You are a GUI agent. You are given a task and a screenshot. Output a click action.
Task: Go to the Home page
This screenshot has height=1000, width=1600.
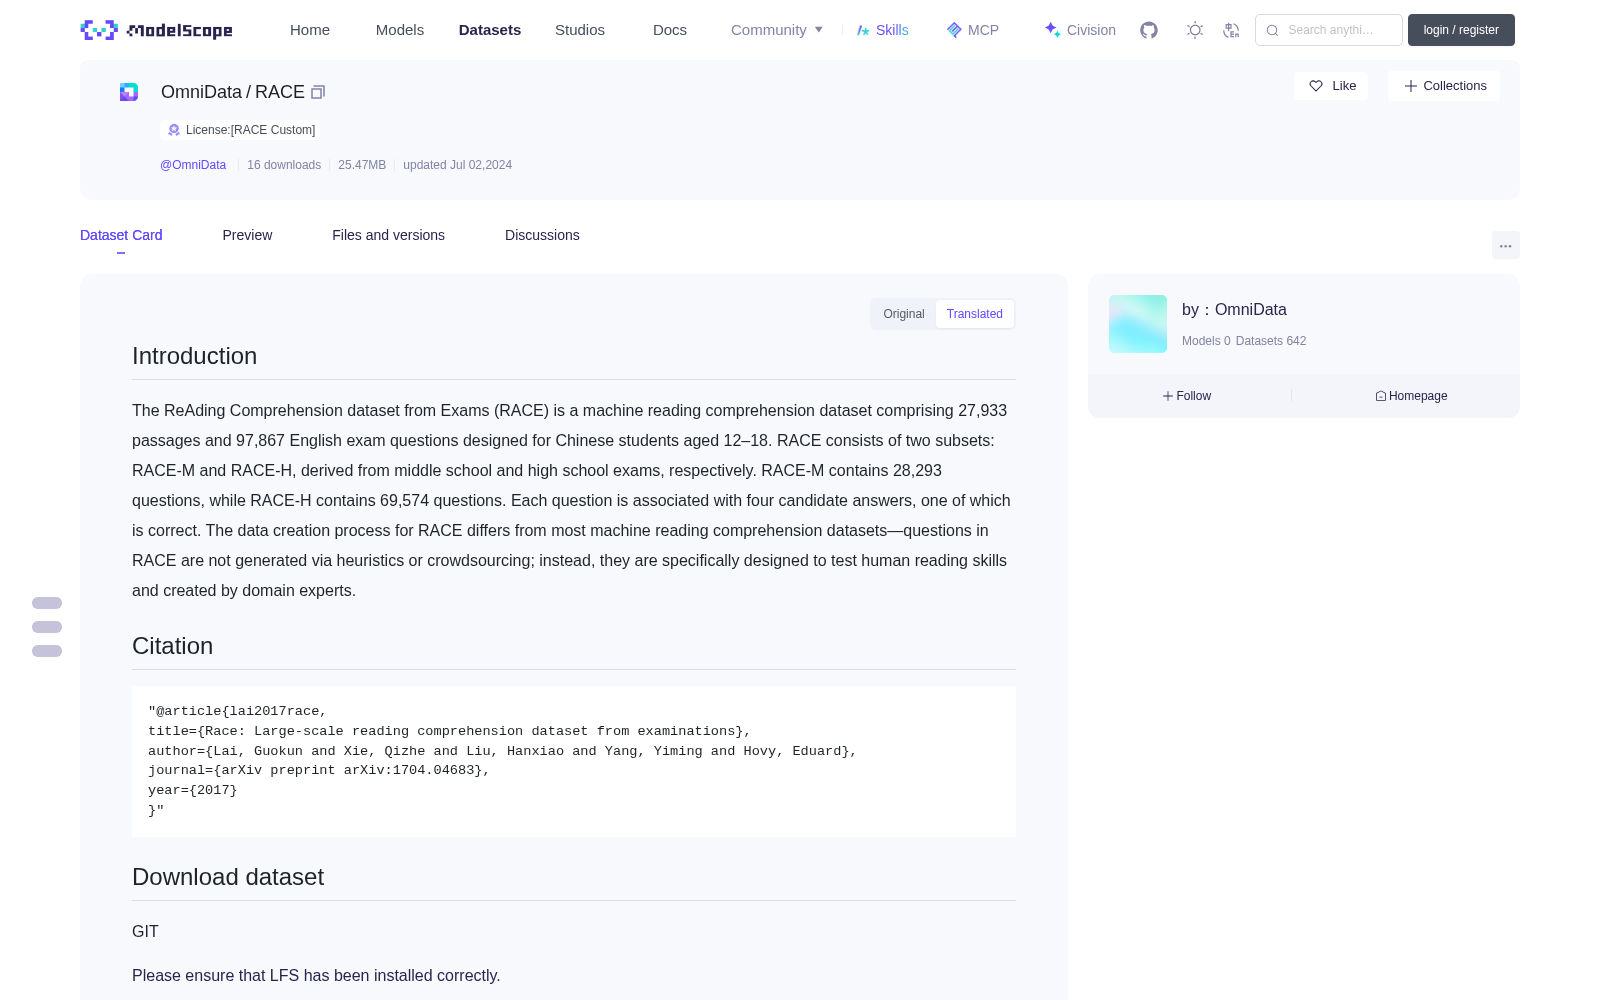pyautogui.click(x=310, y=30)
